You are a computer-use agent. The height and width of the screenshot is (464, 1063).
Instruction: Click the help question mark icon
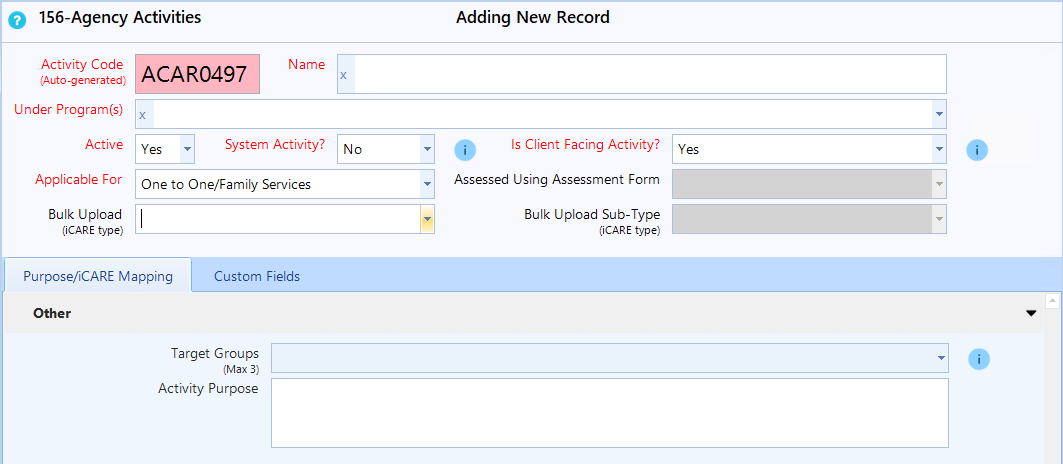17,19
